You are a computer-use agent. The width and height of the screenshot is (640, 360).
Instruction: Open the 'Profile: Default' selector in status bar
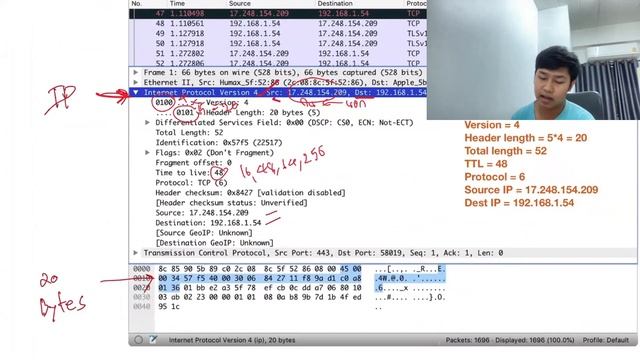(x=605, y=340)
